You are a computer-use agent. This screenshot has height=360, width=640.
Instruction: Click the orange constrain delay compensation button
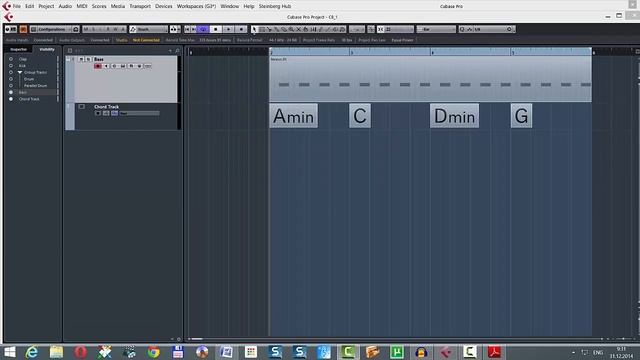point(23,29)
